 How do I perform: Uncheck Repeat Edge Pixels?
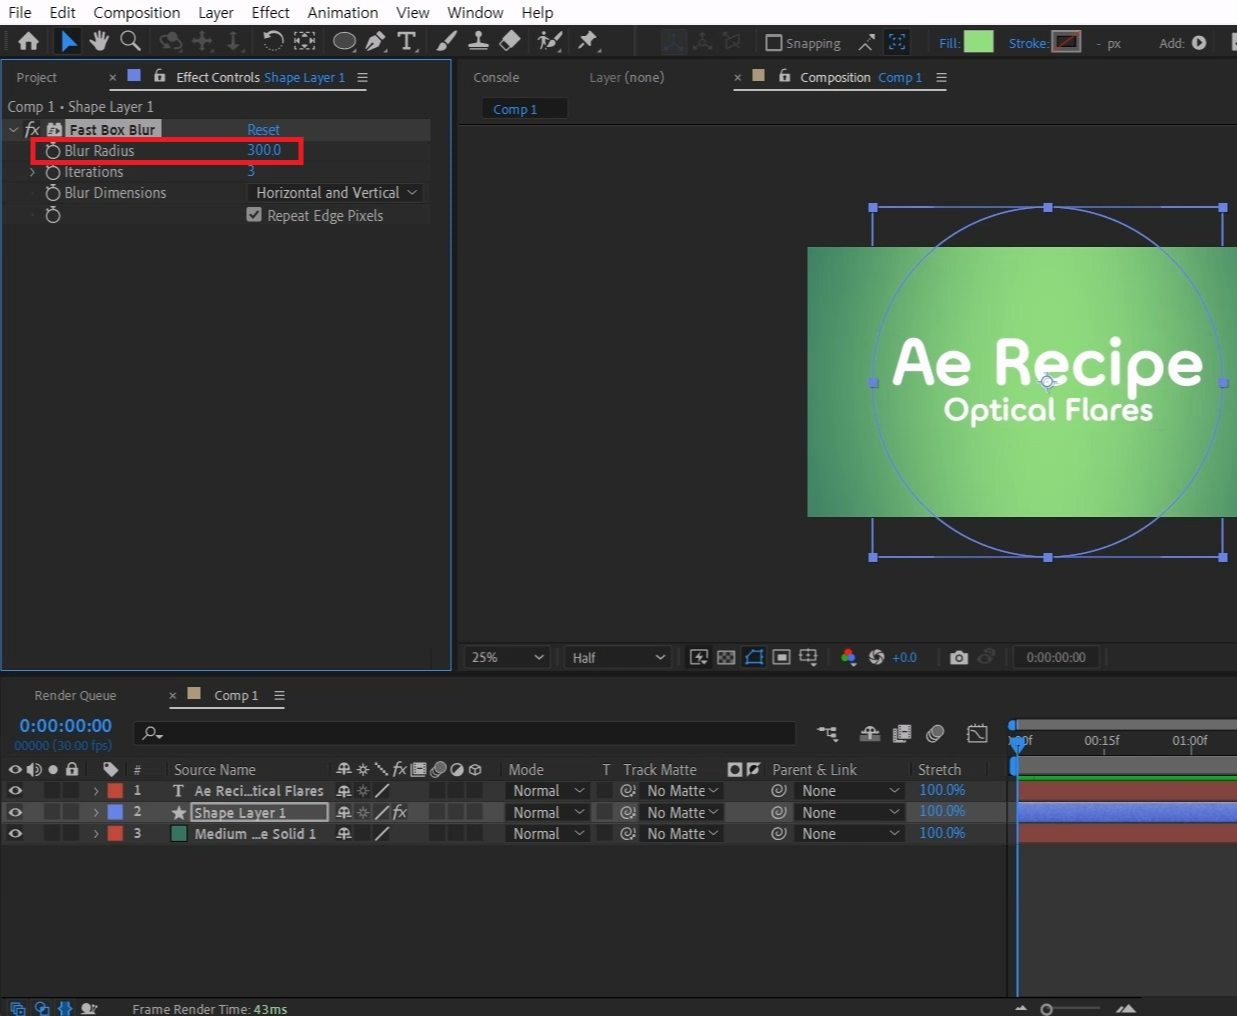254,215
